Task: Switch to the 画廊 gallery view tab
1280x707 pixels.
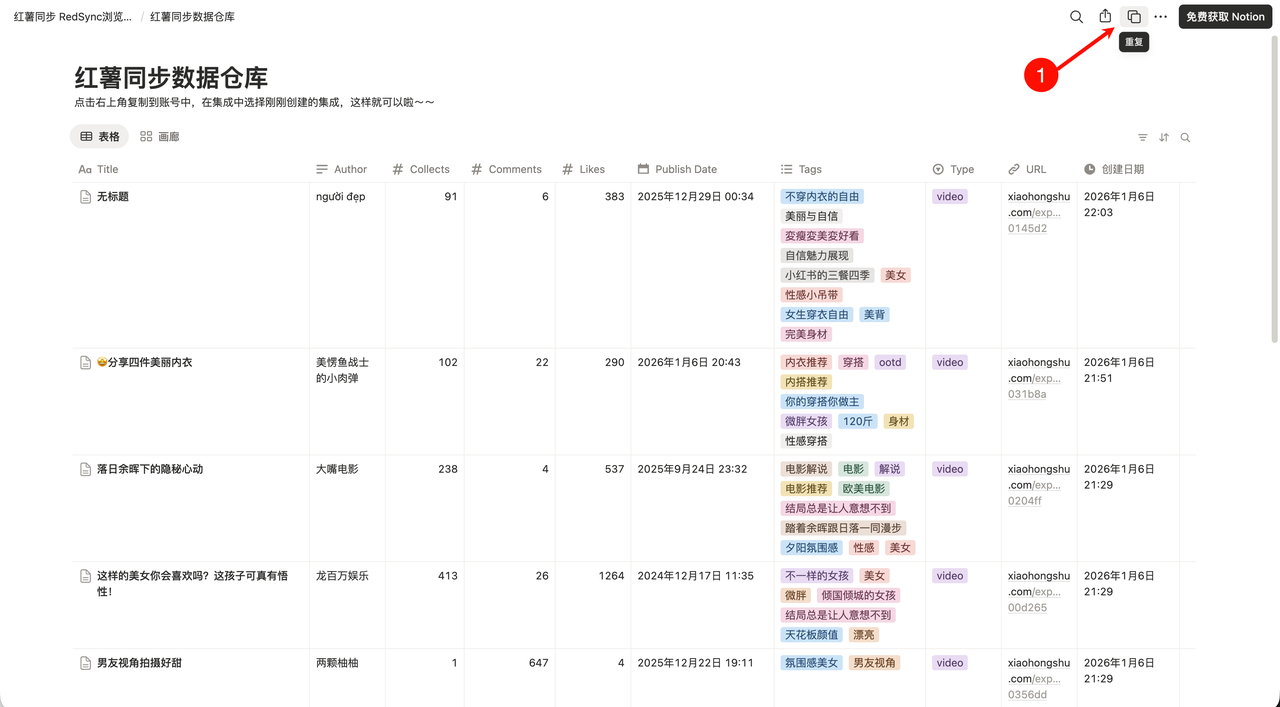Action: click(x=159, y=137)
